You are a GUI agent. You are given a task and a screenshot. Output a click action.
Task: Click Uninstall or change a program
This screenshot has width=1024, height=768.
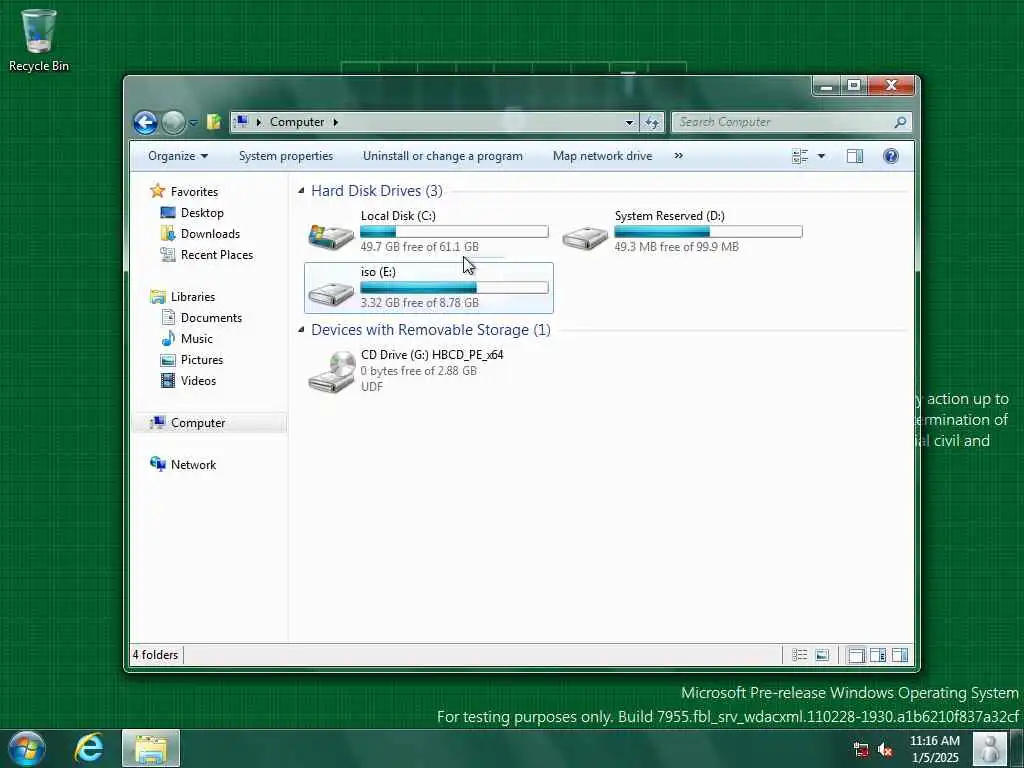point(443,156)
